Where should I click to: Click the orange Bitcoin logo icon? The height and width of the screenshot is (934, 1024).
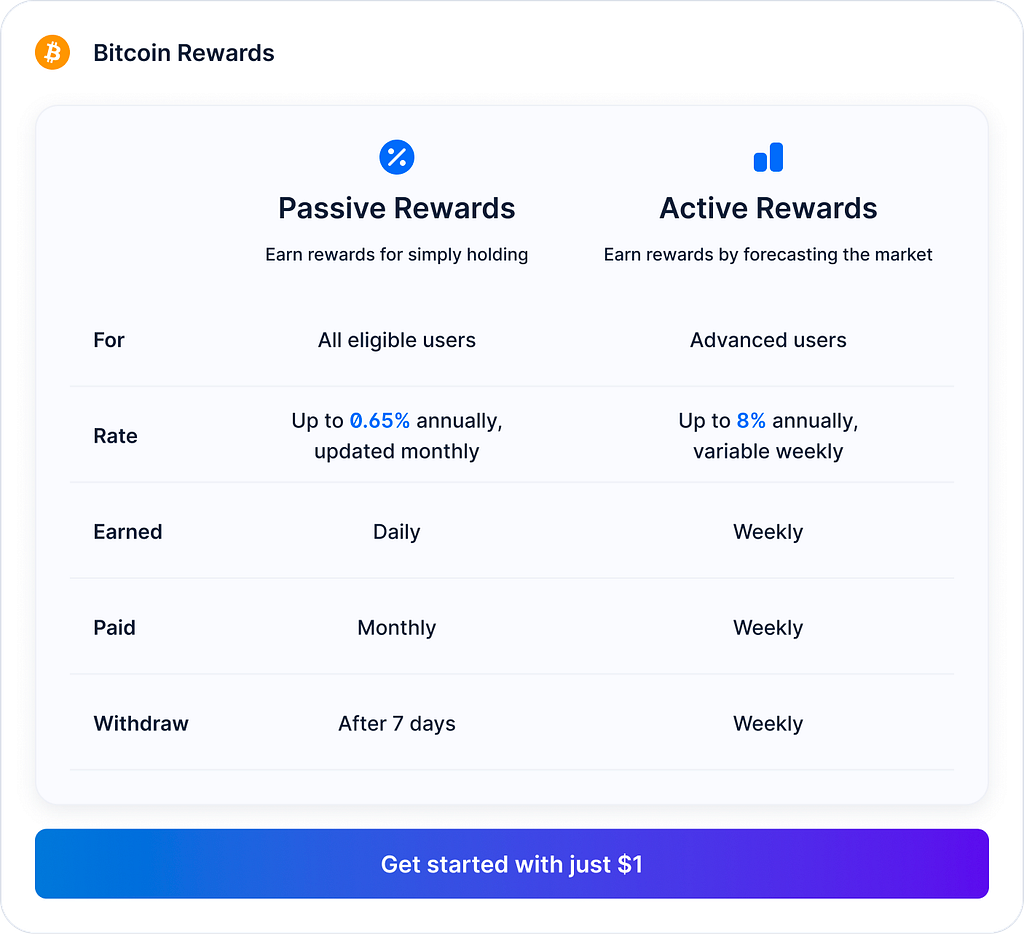52,52
